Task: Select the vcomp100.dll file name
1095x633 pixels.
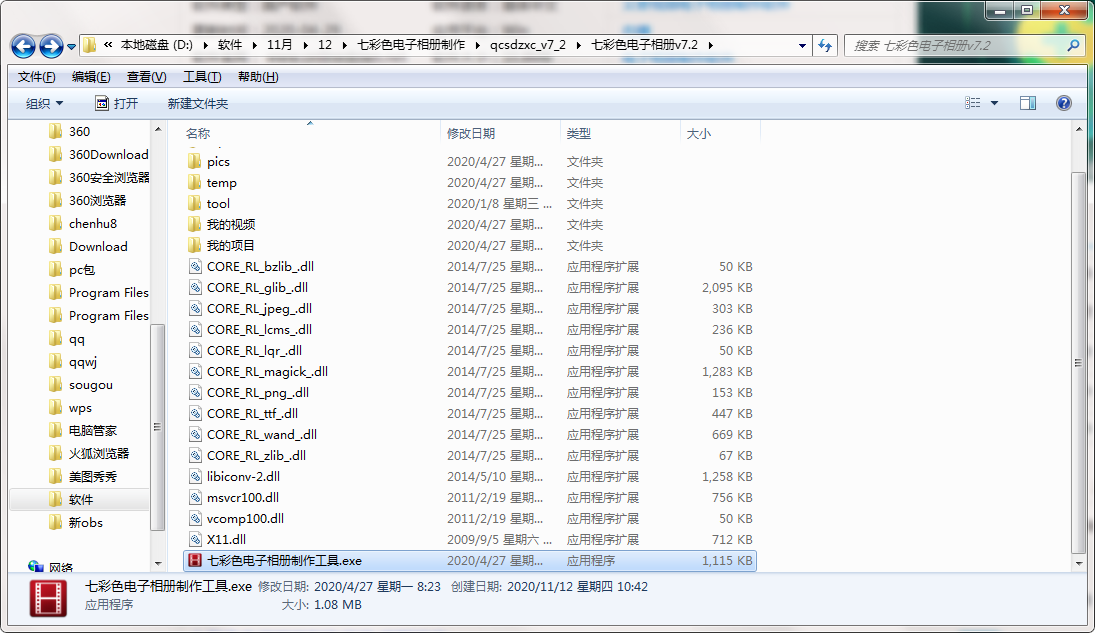Action: [x=245, y=518]
